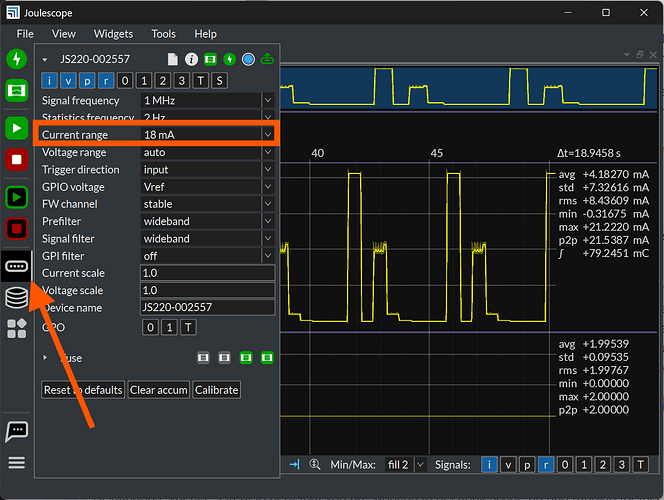Viewport: 664px width, 500px height.
Task: Click the document icon next to JS220-002557
Action: click(173, 59)
